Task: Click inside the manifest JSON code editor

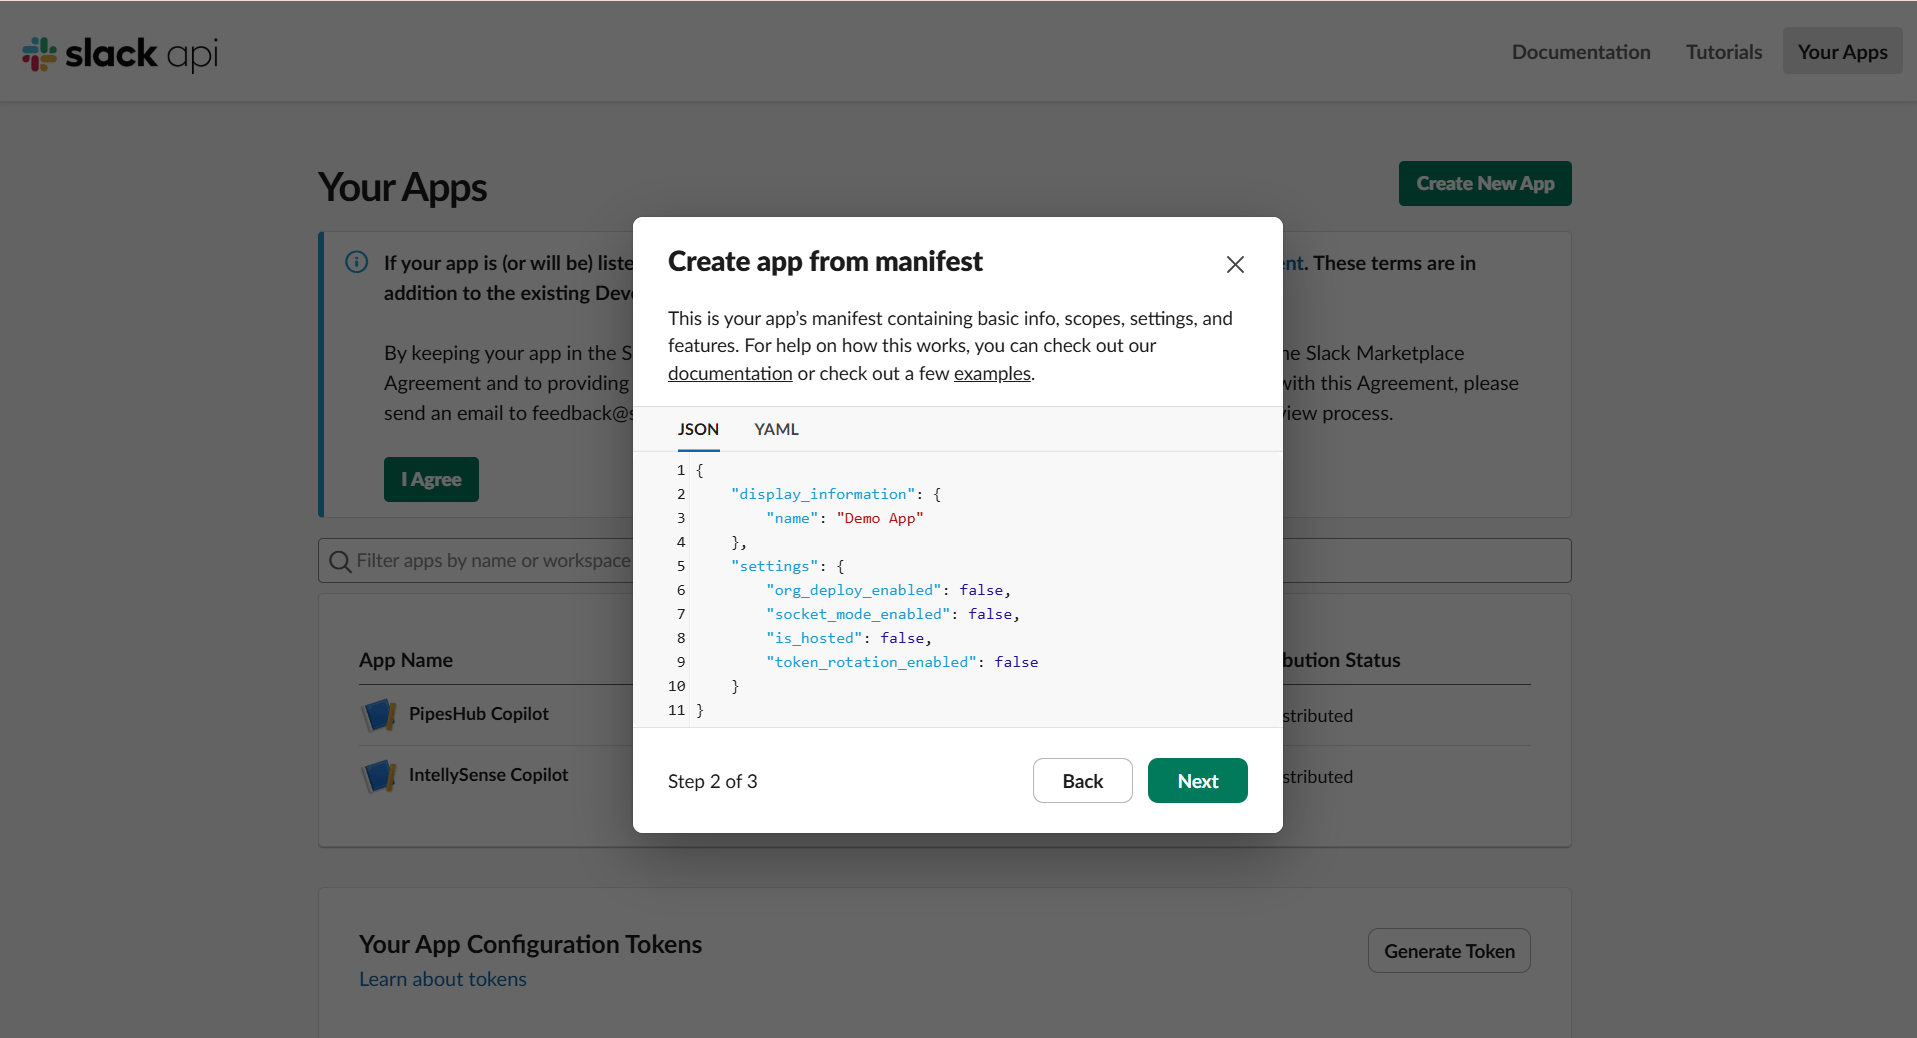Action: coord(957,590)
